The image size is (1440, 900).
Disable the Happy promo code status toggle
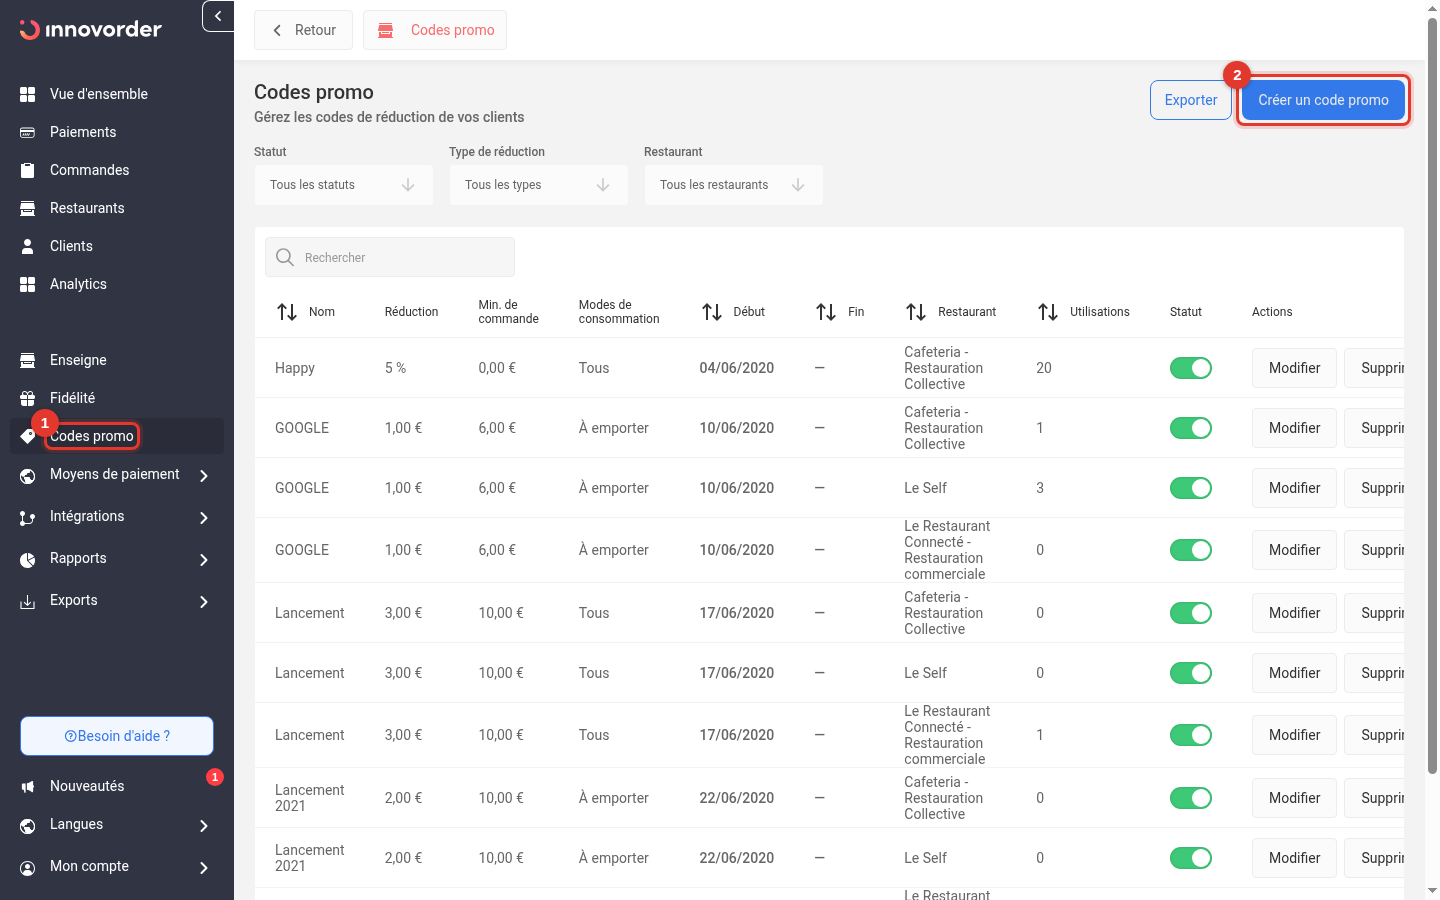pyautogui.click(x=1191, y=368)
